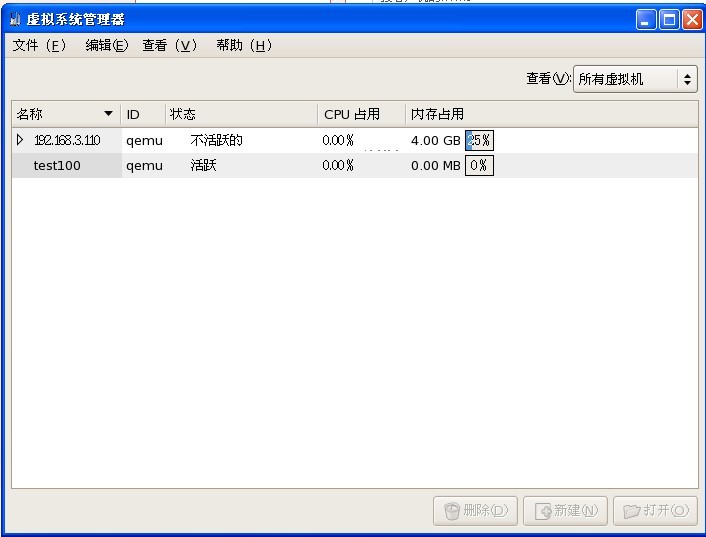Click the 0% memory usage bar
706x537 pixels.
tap(479, 166)
